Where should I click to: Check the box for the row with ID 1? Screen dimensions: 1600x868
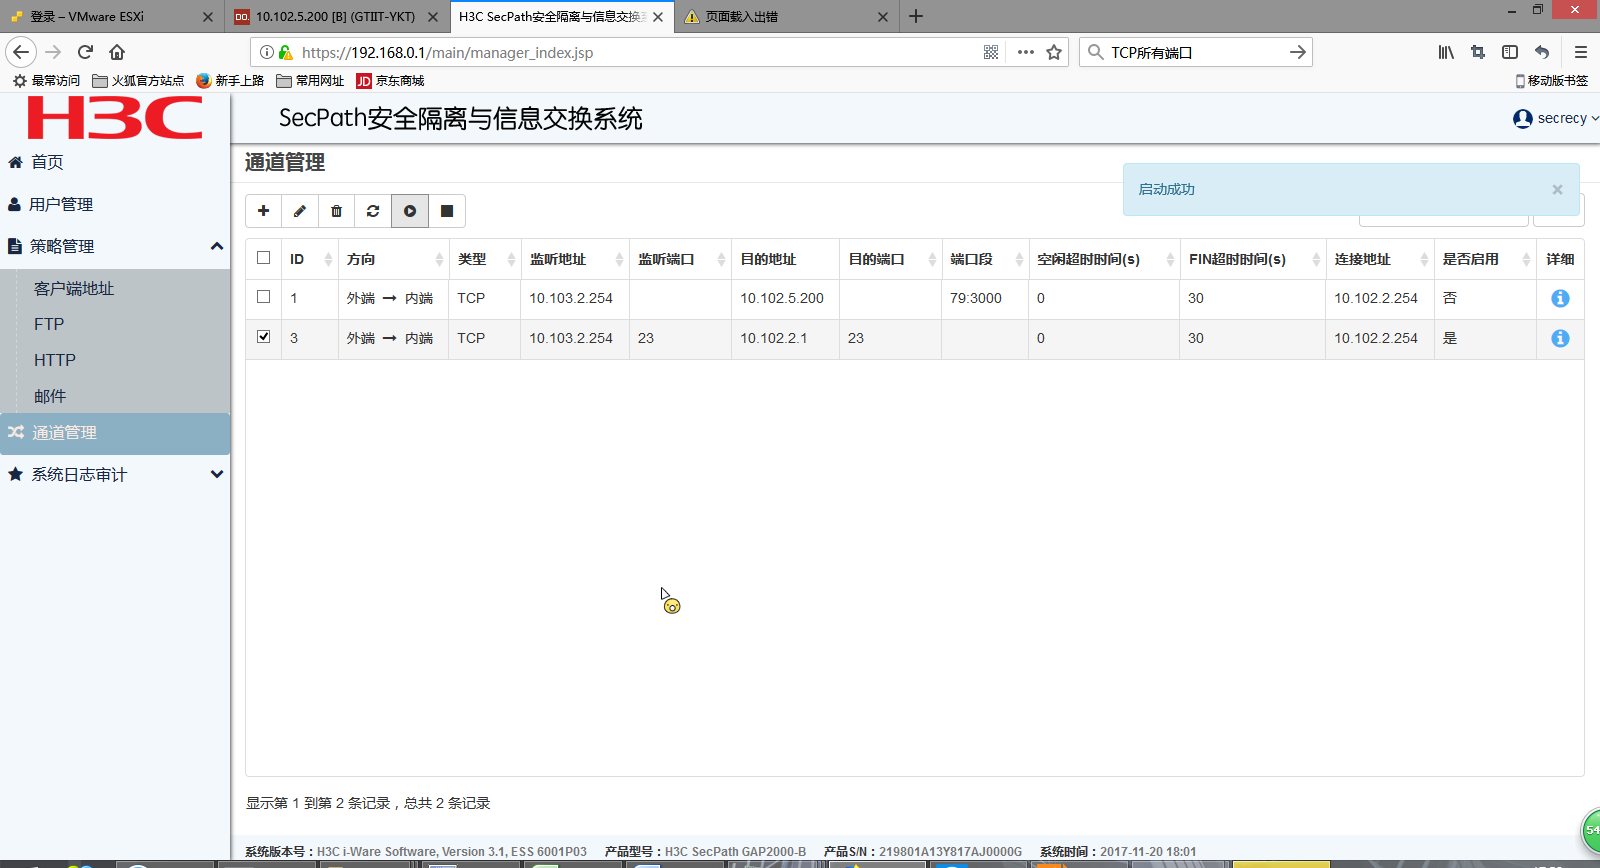coord(264,297)
